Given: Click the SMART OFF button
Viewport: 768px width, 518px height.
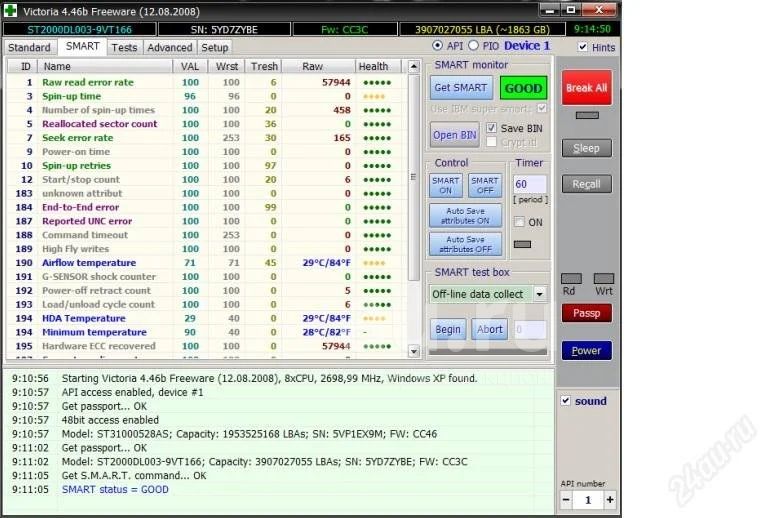Looking at the screenshot, I should [485, 186].
